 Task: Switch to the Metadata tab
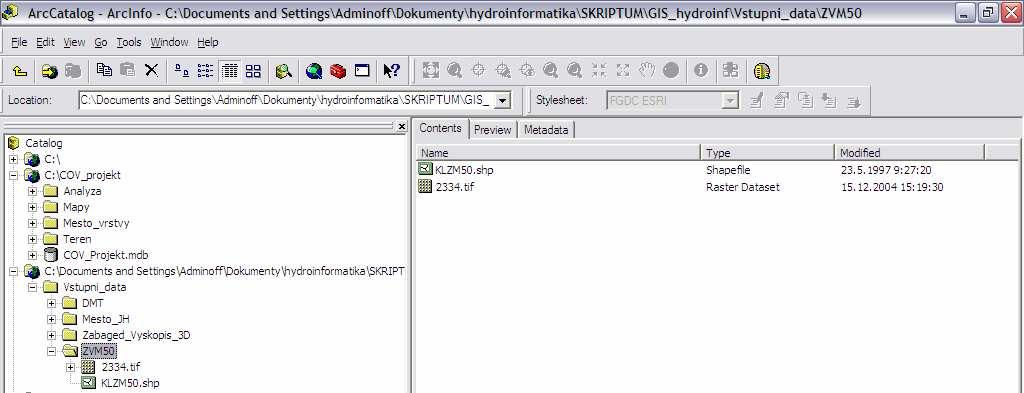(x=546, y=130)
